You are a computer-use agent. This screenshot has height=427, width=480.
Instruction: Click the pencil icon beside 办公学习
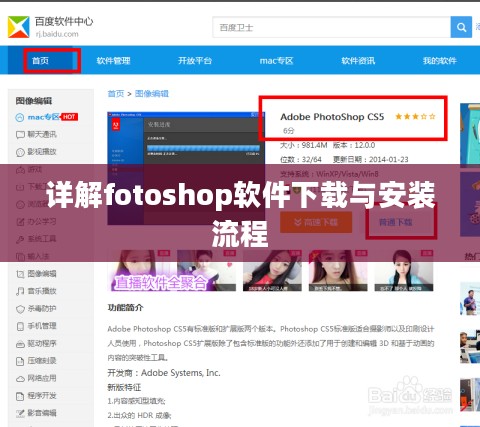tap(20, 222)
